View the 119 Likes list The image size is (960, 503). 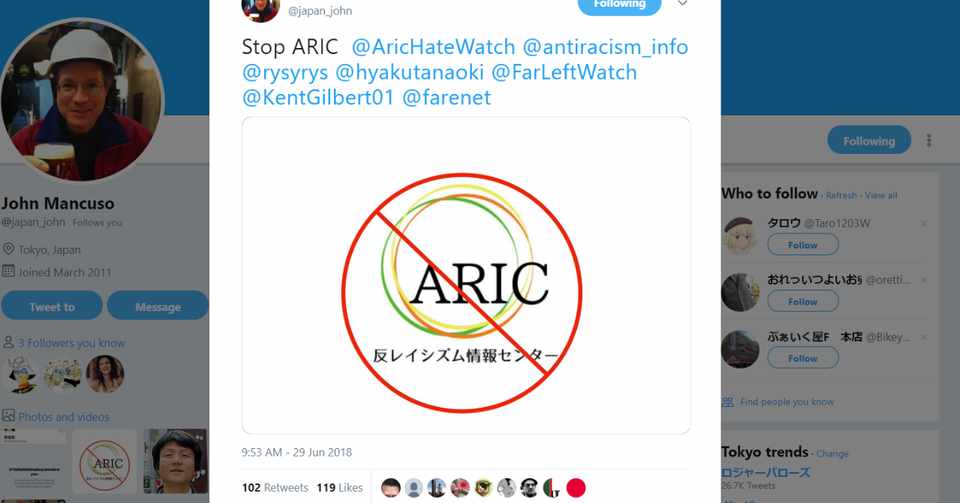(x=340, y=488)
